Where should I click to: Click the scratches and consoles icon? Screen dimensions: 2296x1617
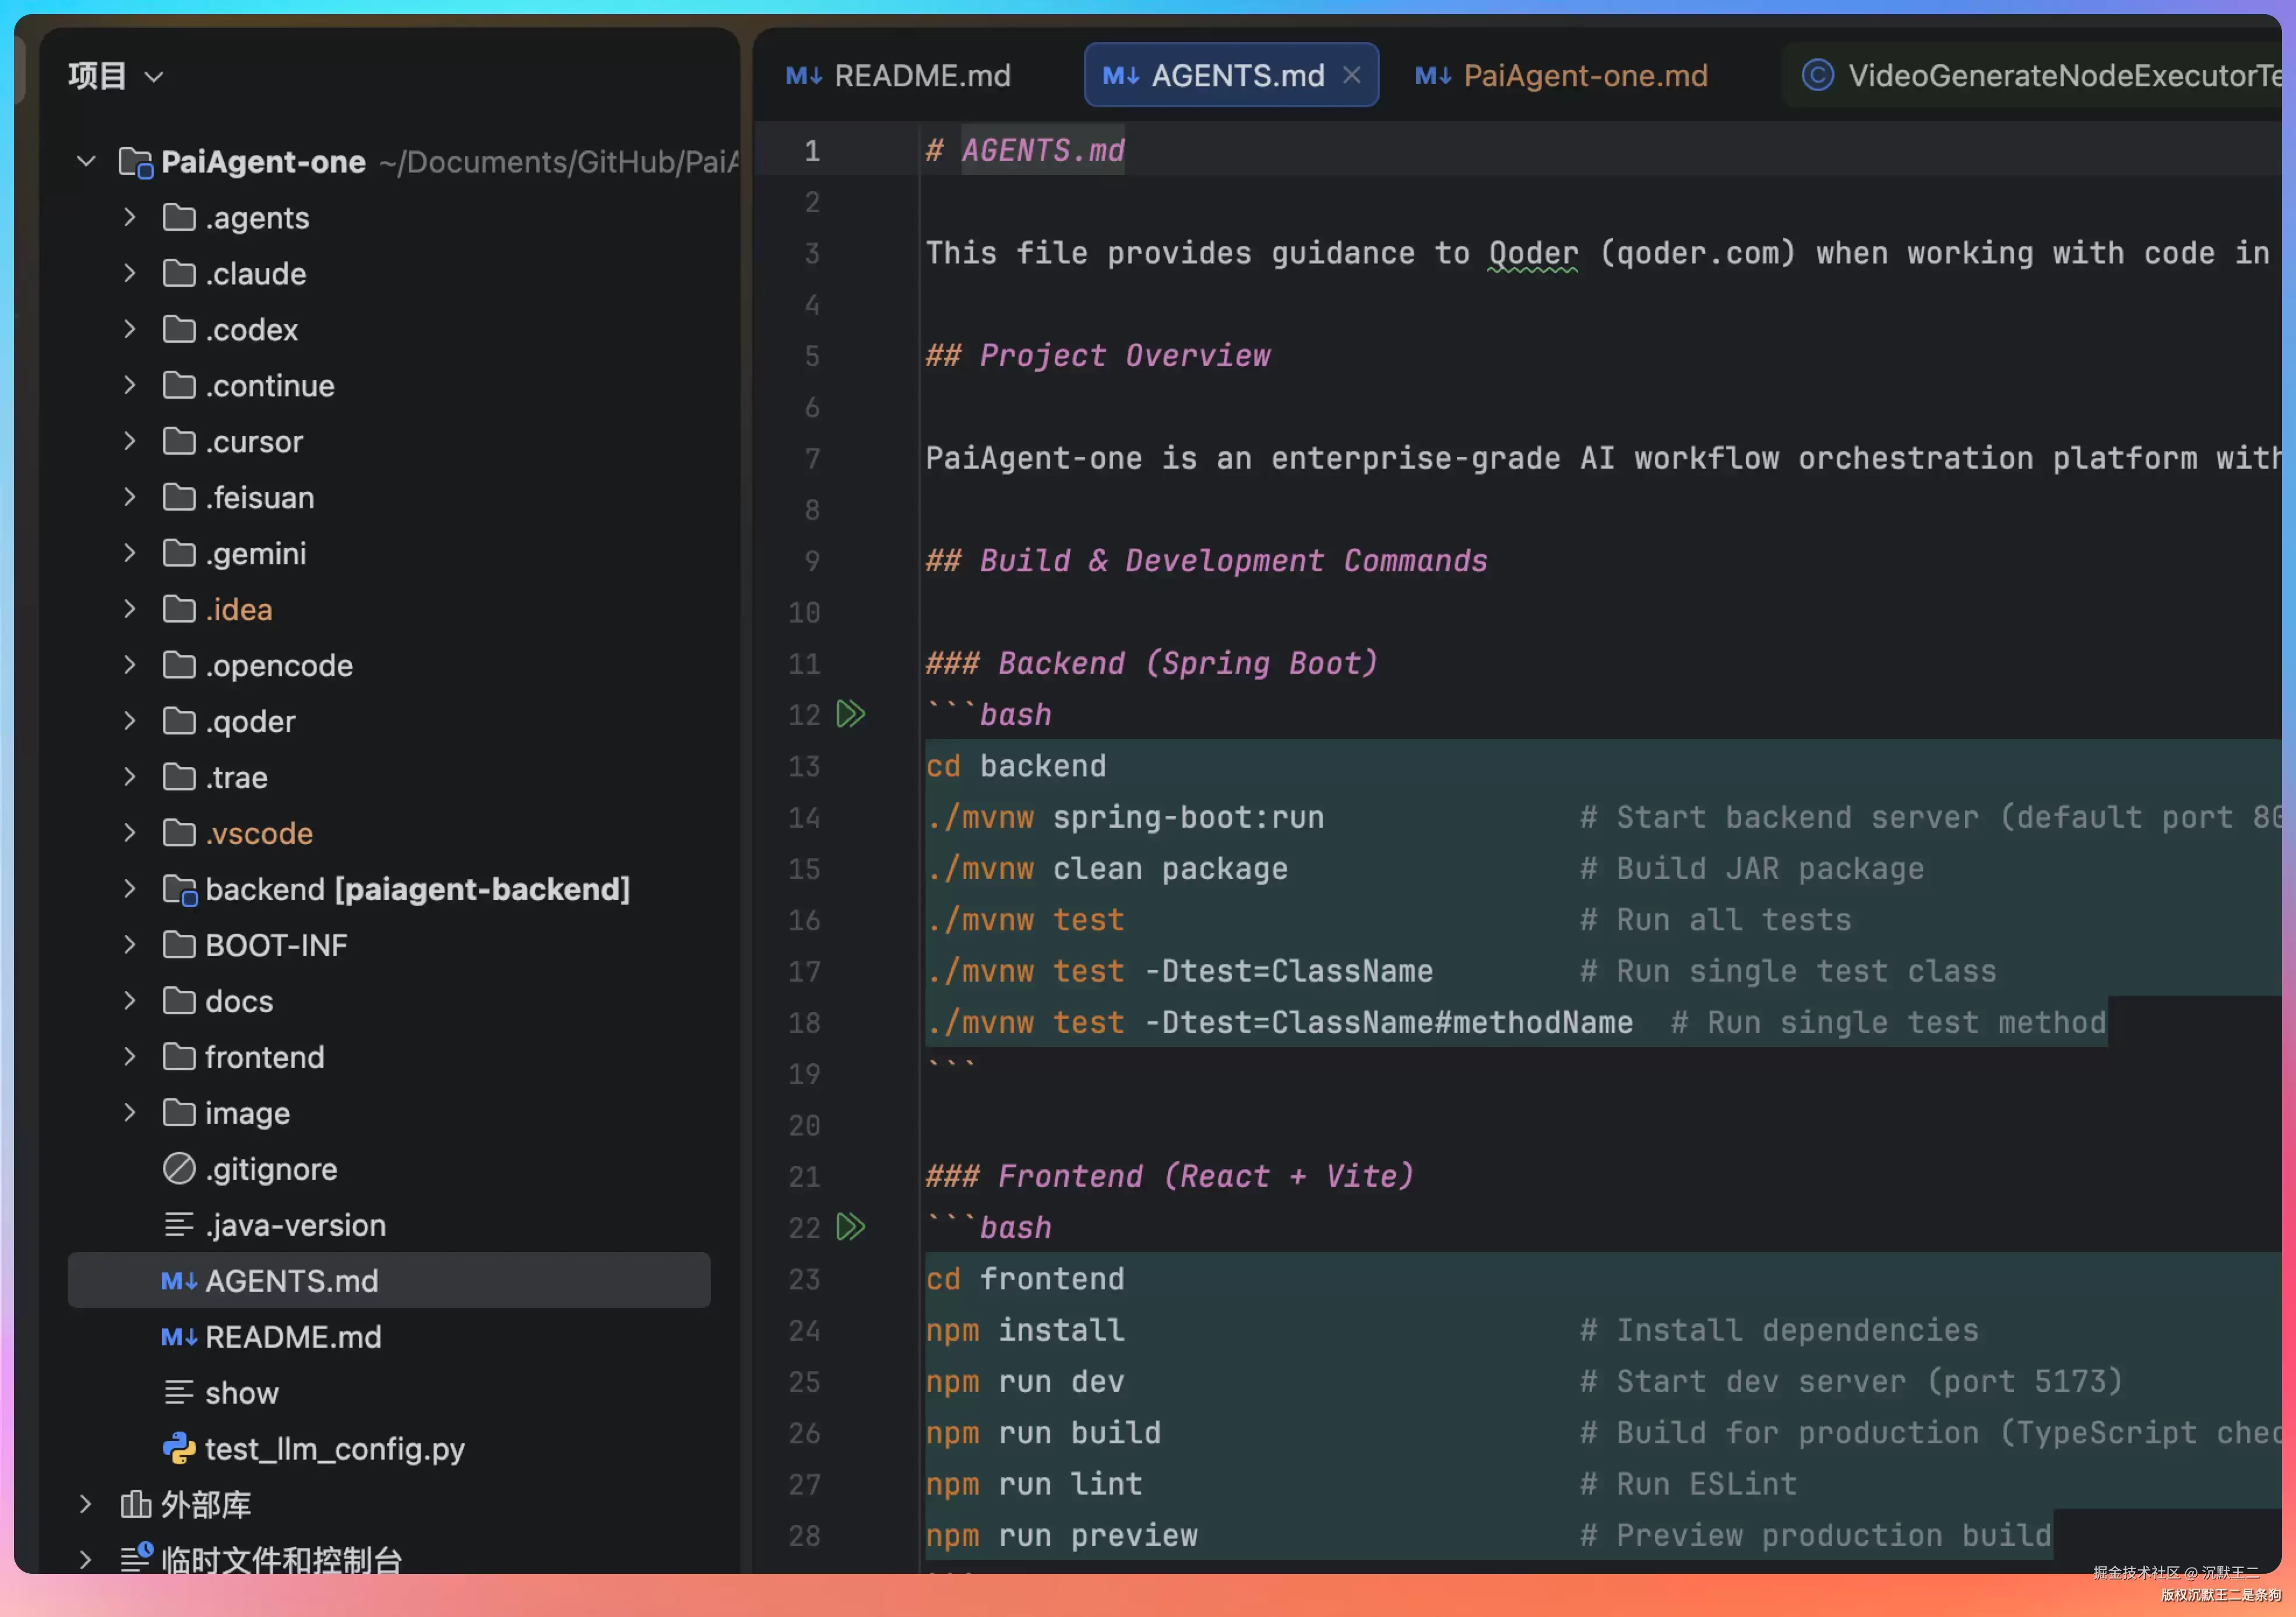136,1557
